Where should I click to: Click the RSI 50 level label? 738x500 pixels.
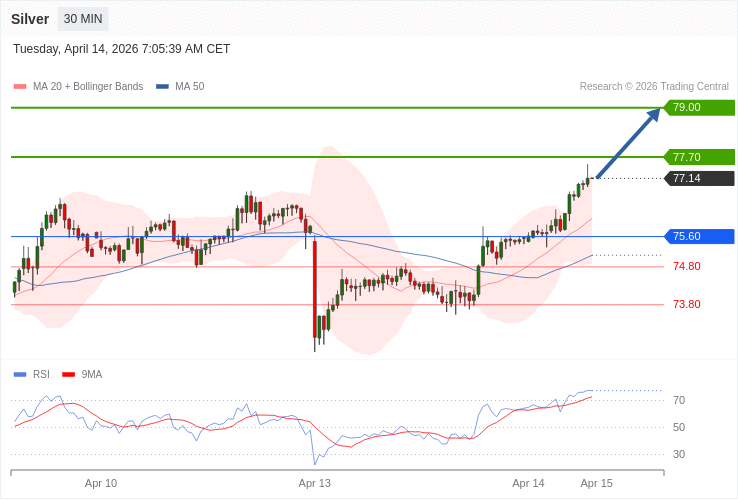click(x=679, y=427)
